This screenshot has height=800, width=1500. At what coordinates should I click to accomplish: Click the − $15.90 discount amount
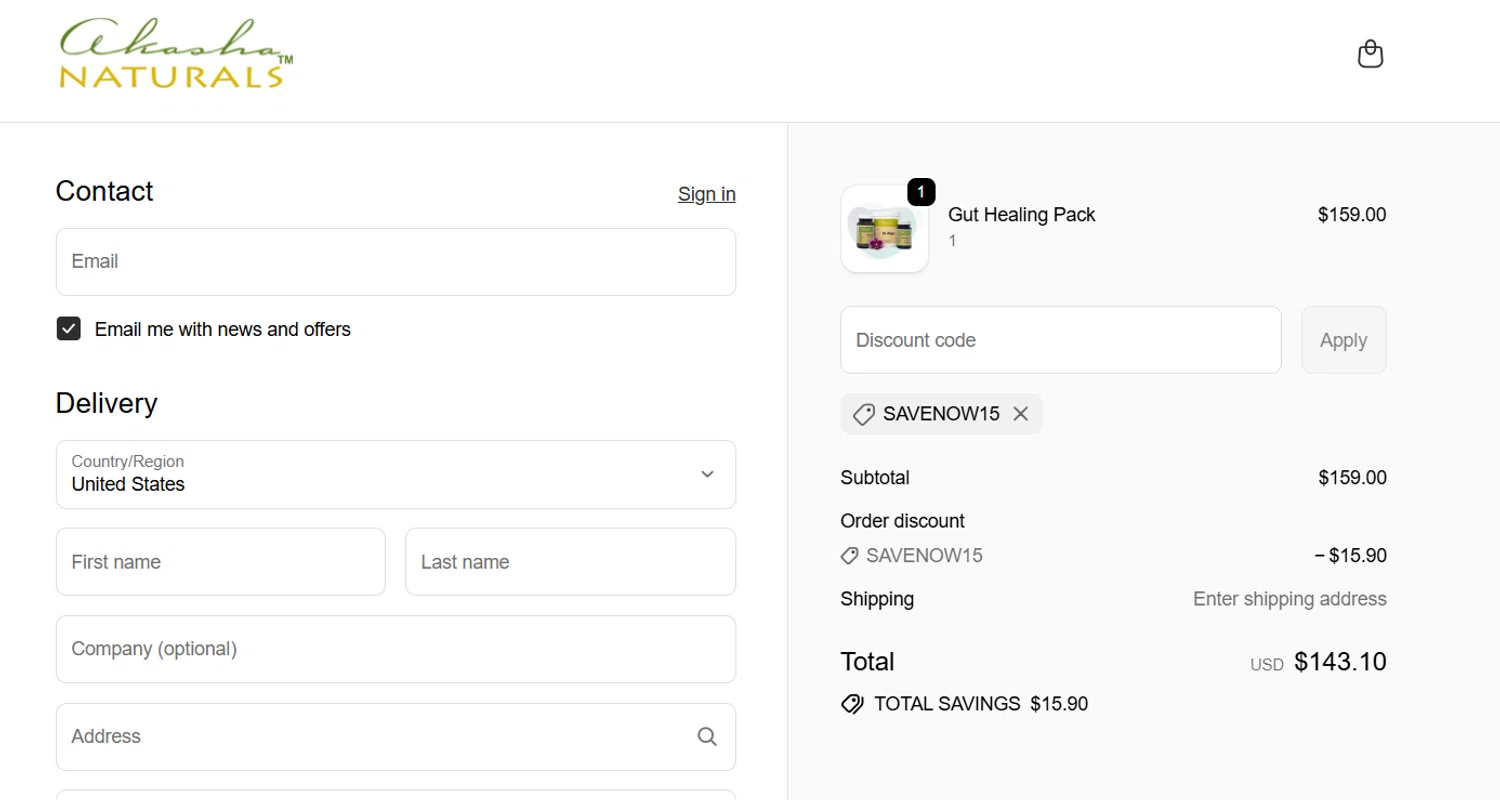[1350, 556]
